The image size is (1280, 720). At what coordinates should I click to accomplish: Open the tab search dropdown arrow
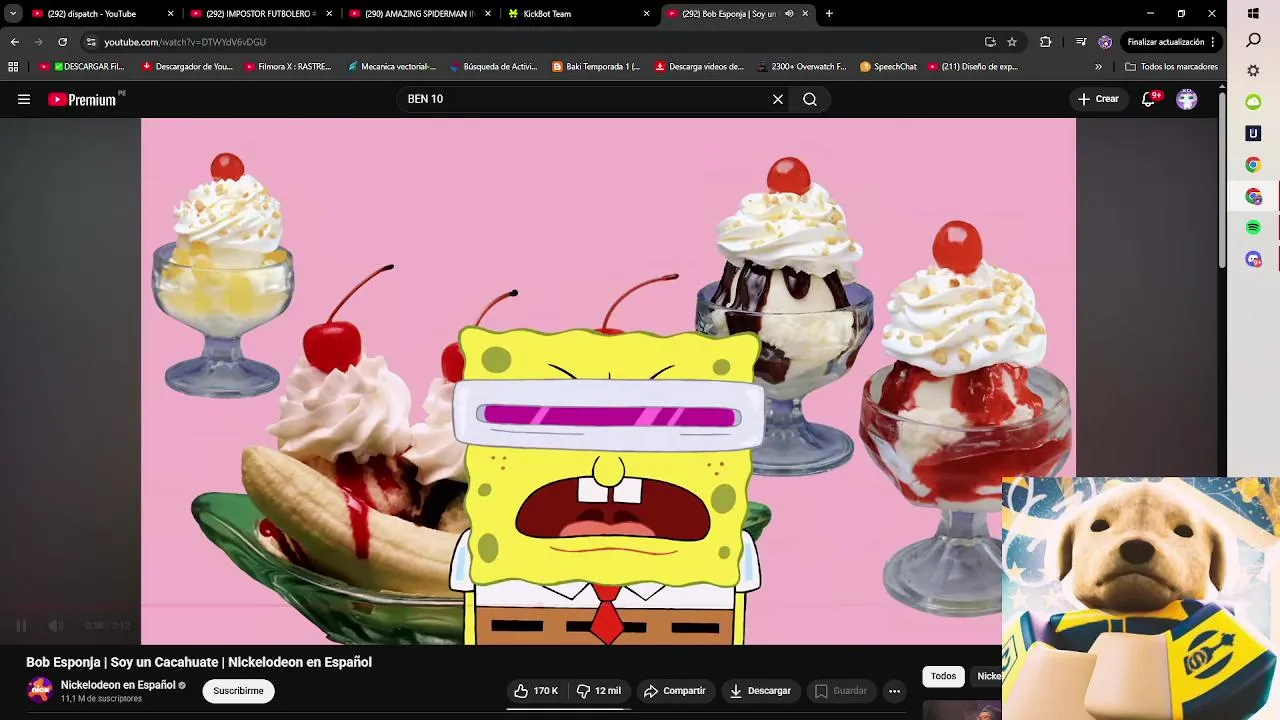[x=13, y=14]
